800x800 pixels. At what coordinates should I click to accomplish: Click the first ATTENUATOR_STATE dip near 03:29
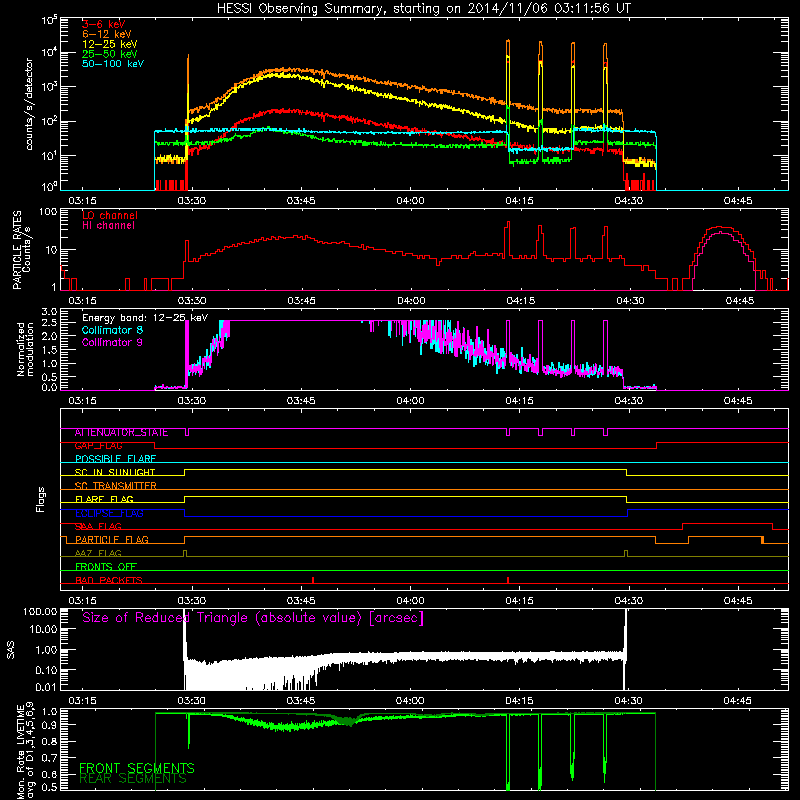[187, 432]
